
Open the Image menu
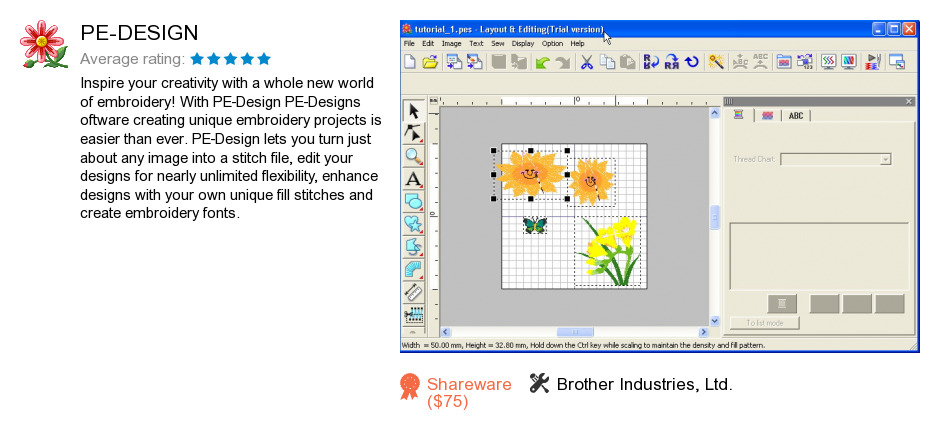[x=451, y=44]
